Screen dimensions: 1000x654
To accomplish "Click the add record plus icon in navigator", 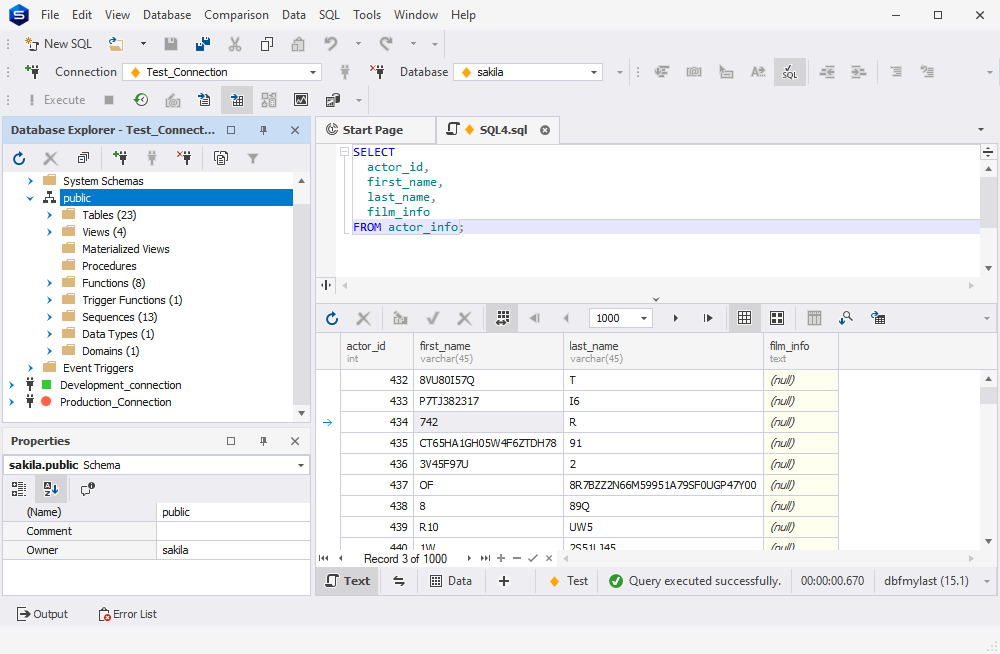I will [x=501, y=558].
